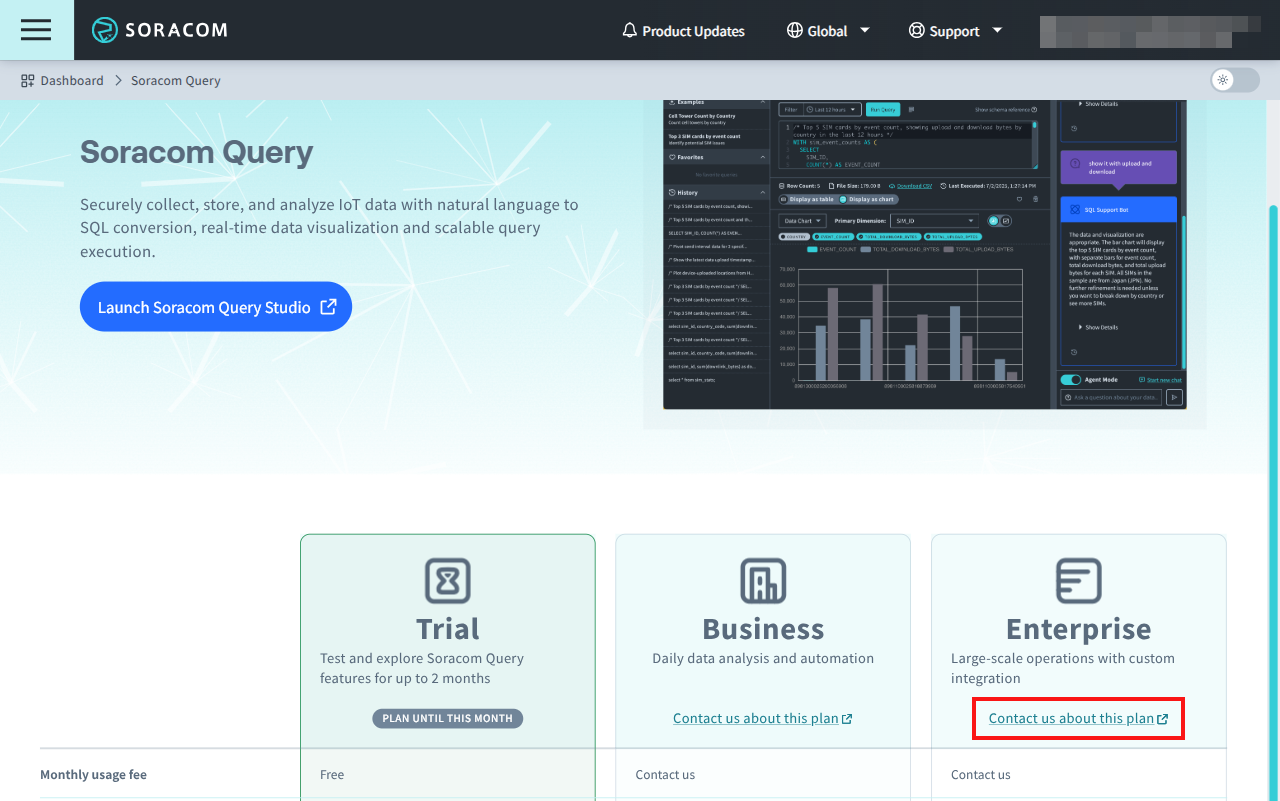1280x801 pixels.
Task: Launch Soracom Query Studio
Action: (x=215, y=306)
